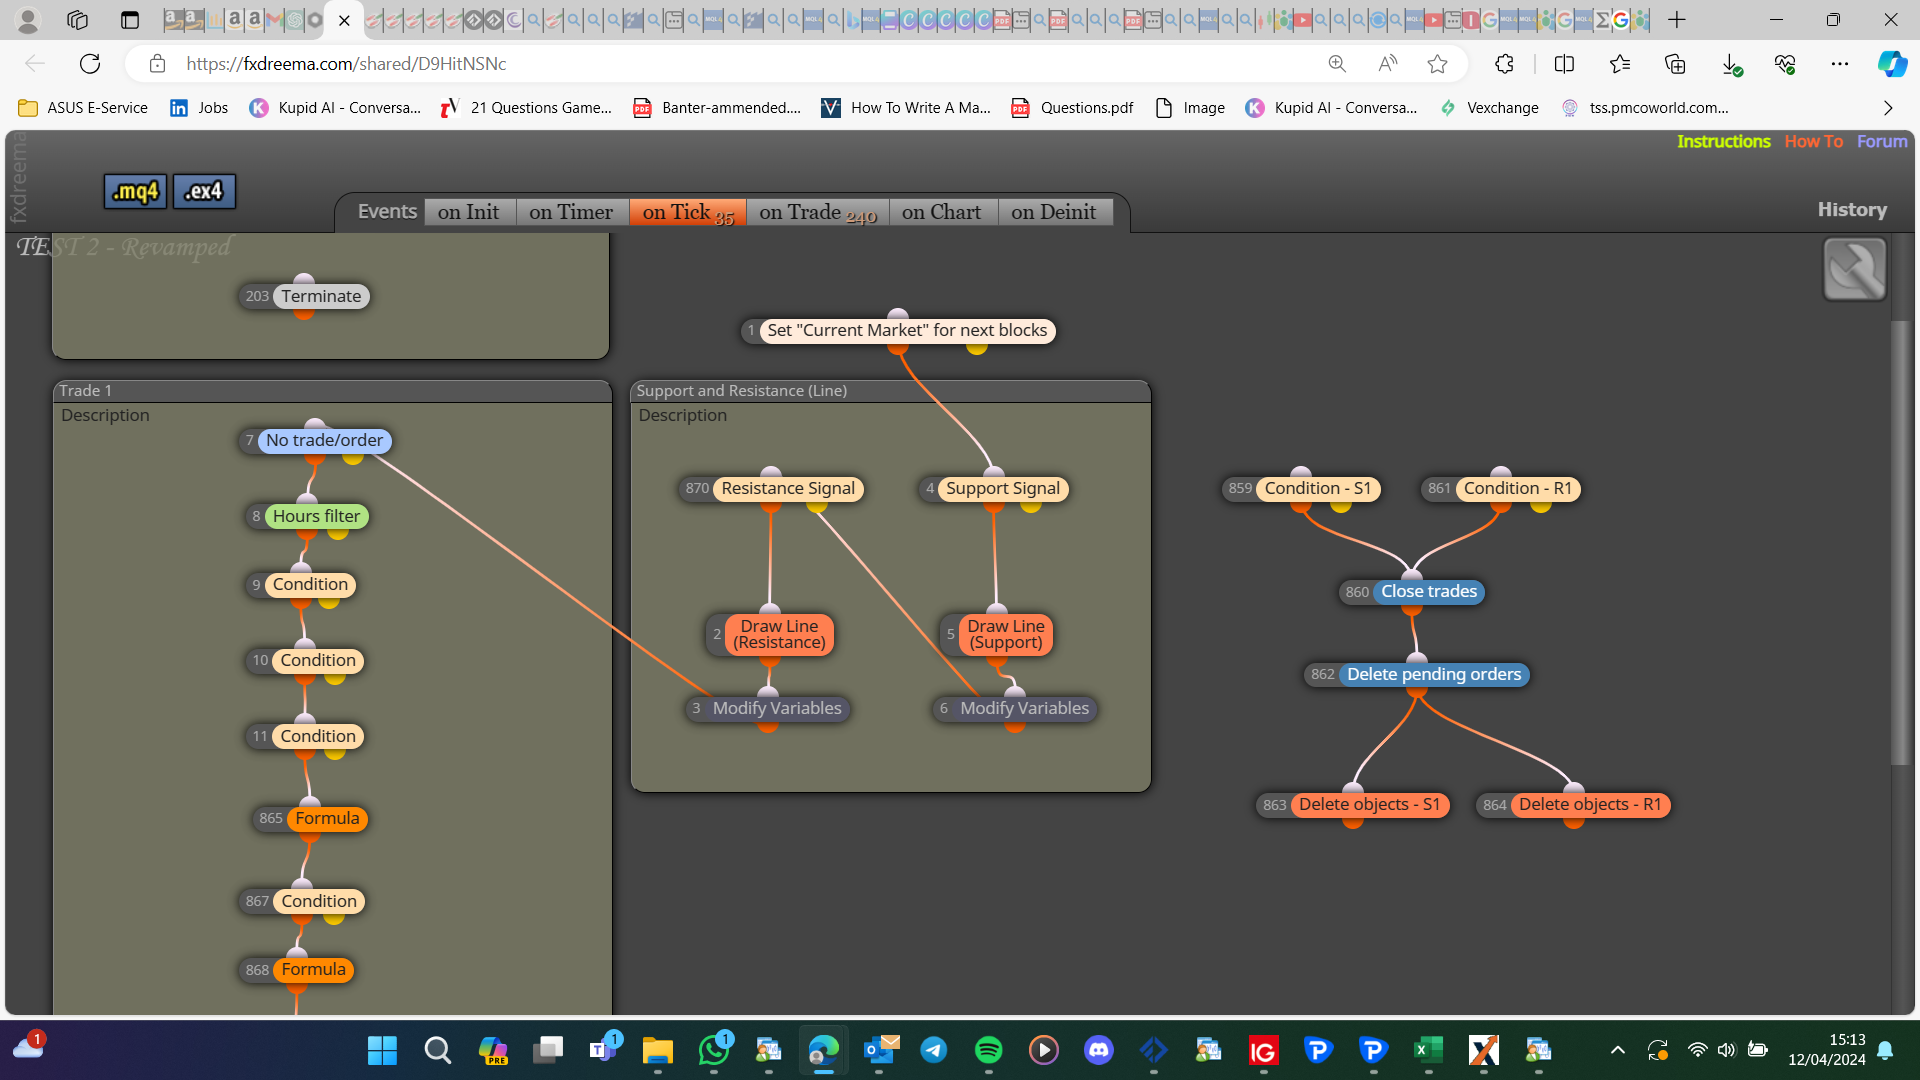Viewport: 1920px width, 1080px height.
Task: Open Spotify from the taskbar
Action: point(988,1050)
